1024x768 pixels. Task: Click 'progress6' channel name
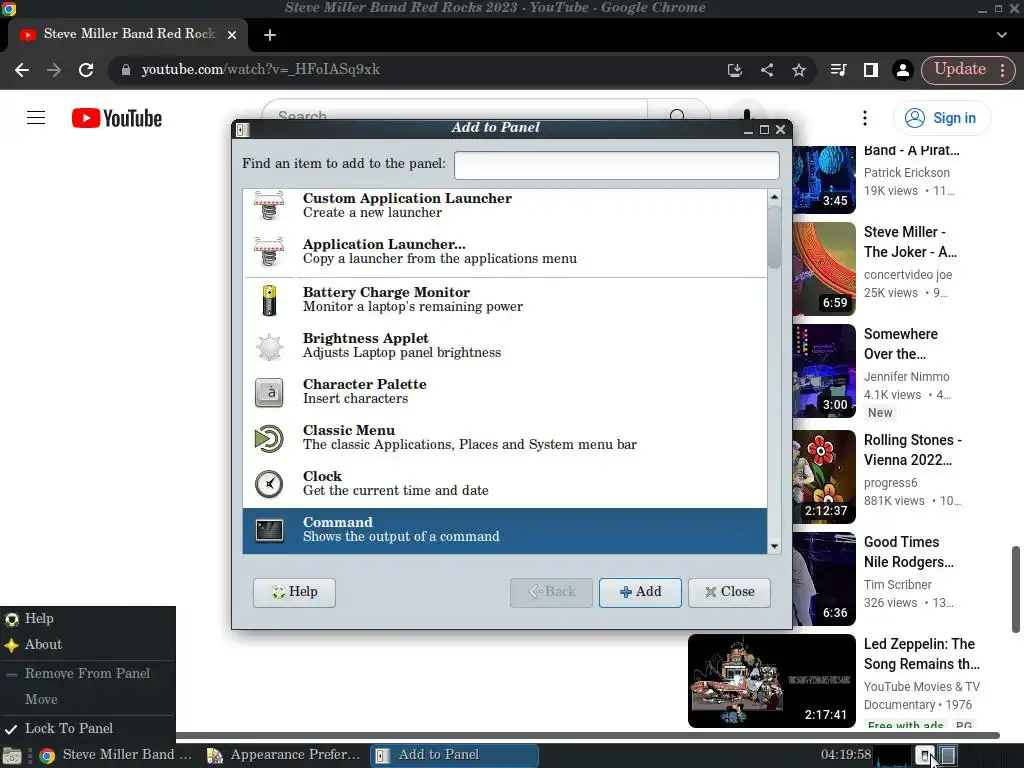coord(891,483)
